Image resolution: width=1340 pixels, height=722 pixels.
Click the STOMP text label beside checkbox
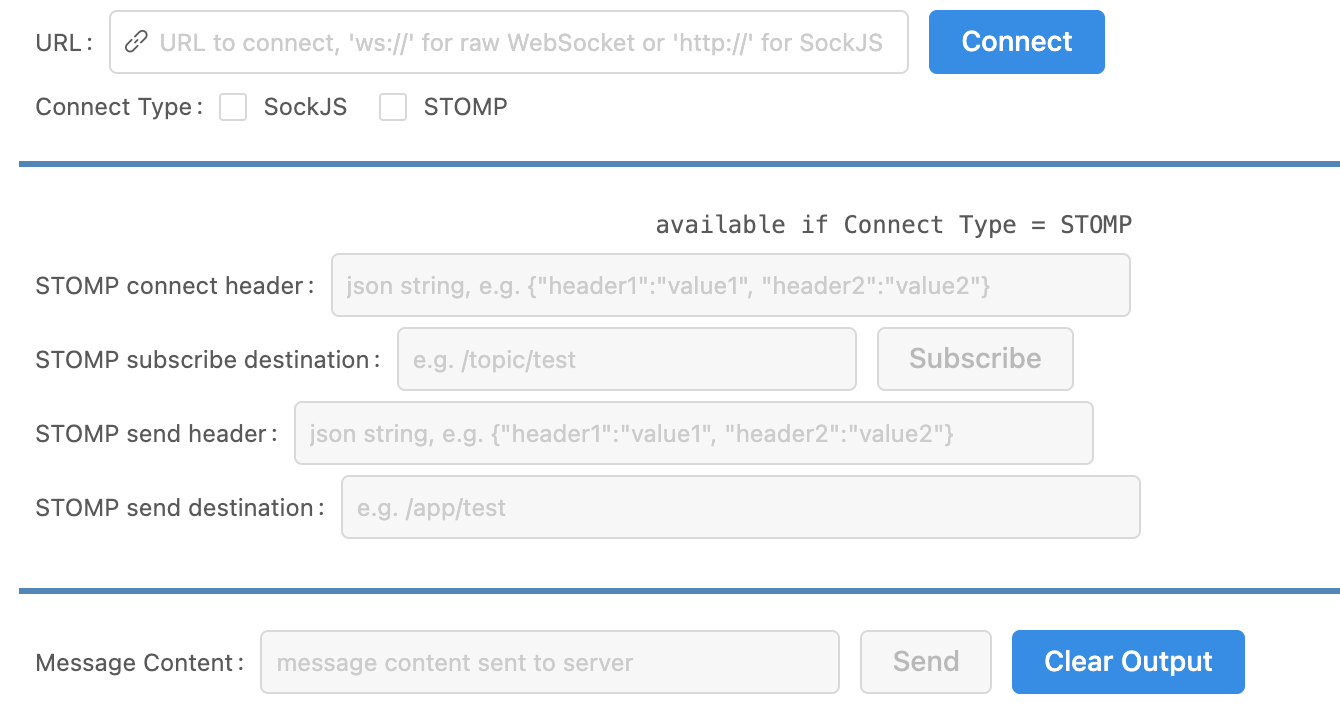tap(465, 107)
